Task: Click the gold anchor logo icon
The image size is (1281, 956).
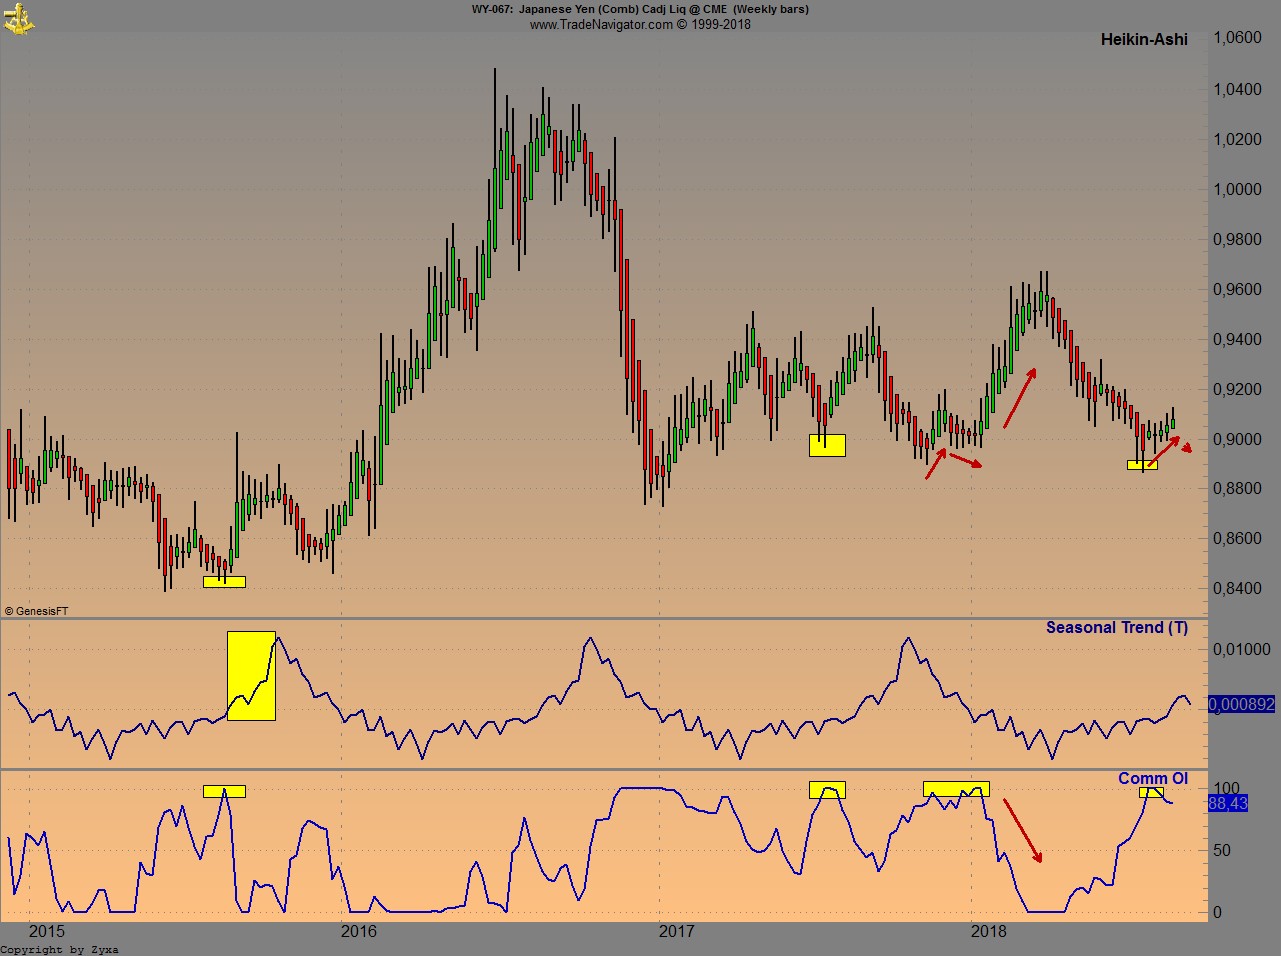Action: pyautogui.click(x=19, y=17)
